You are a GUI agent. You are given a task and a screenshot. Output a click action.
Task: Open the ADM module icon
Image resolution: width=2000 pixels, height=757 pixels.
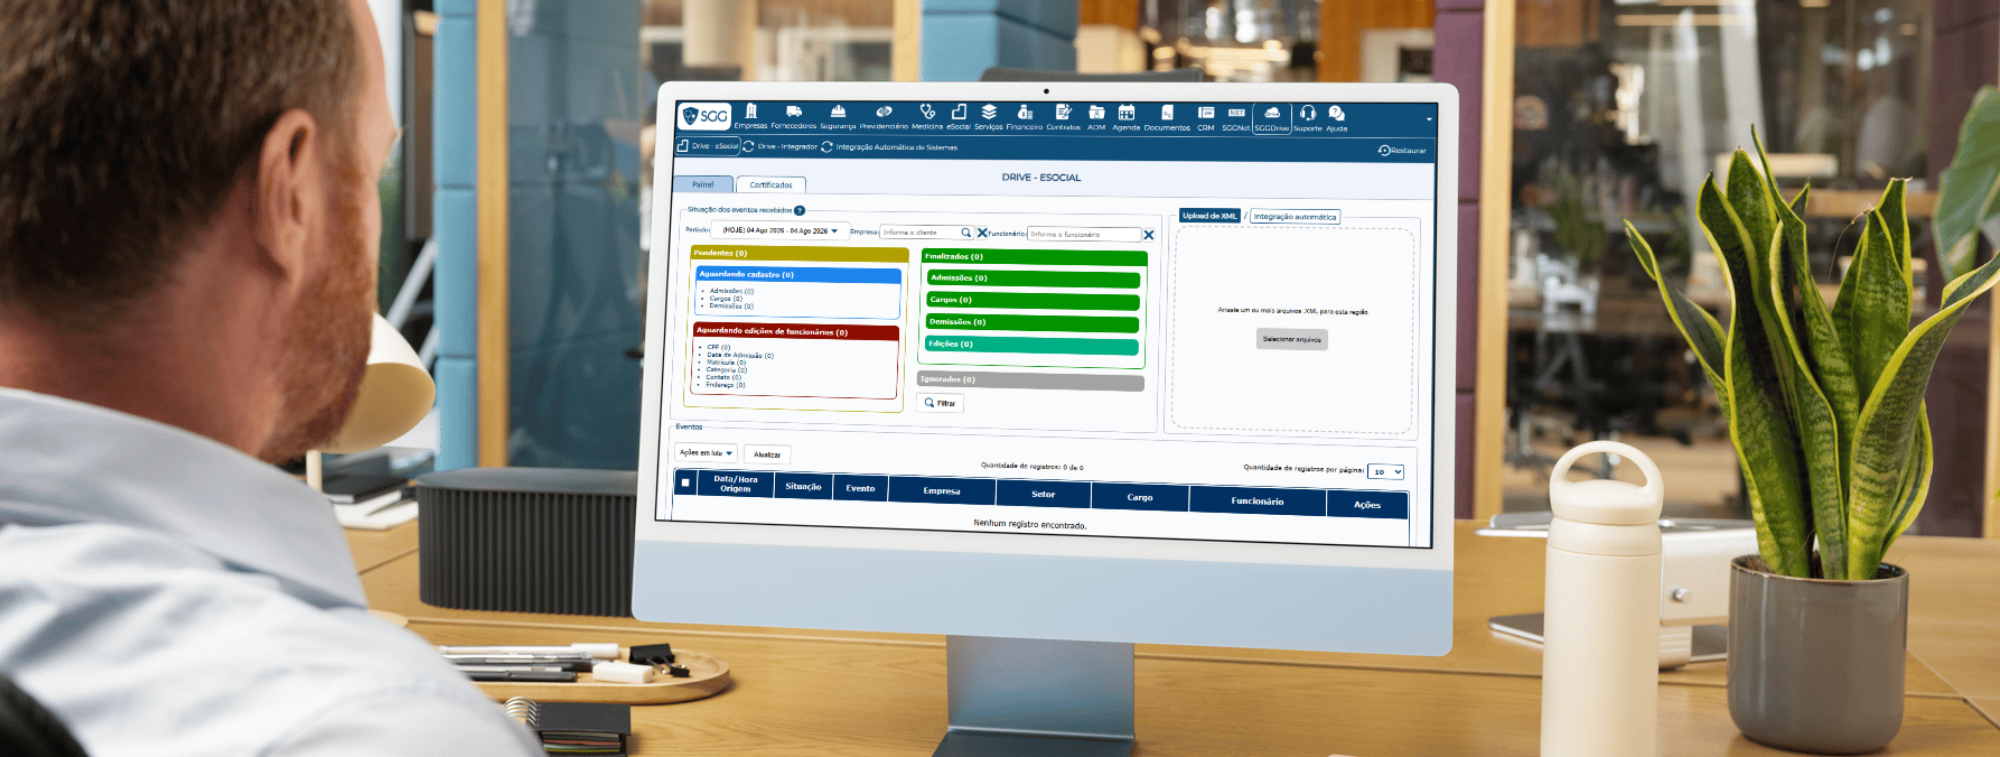pos(1097,112)
